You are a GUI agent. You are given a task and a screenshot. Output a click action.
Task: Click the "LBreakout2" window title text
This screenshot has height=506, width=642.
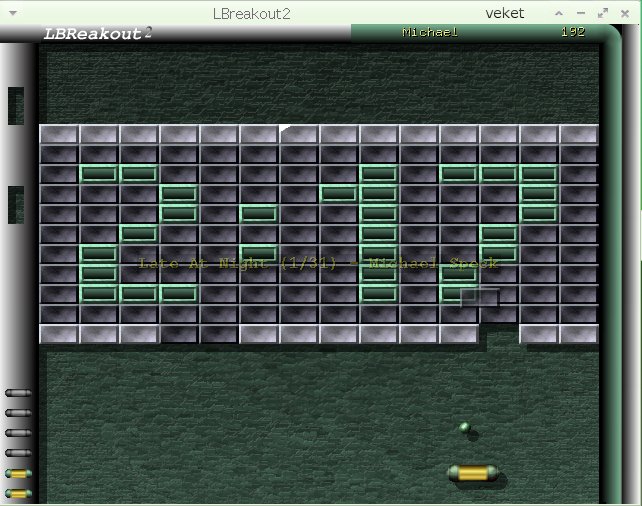pyautogui.click(x=251, y=14)
